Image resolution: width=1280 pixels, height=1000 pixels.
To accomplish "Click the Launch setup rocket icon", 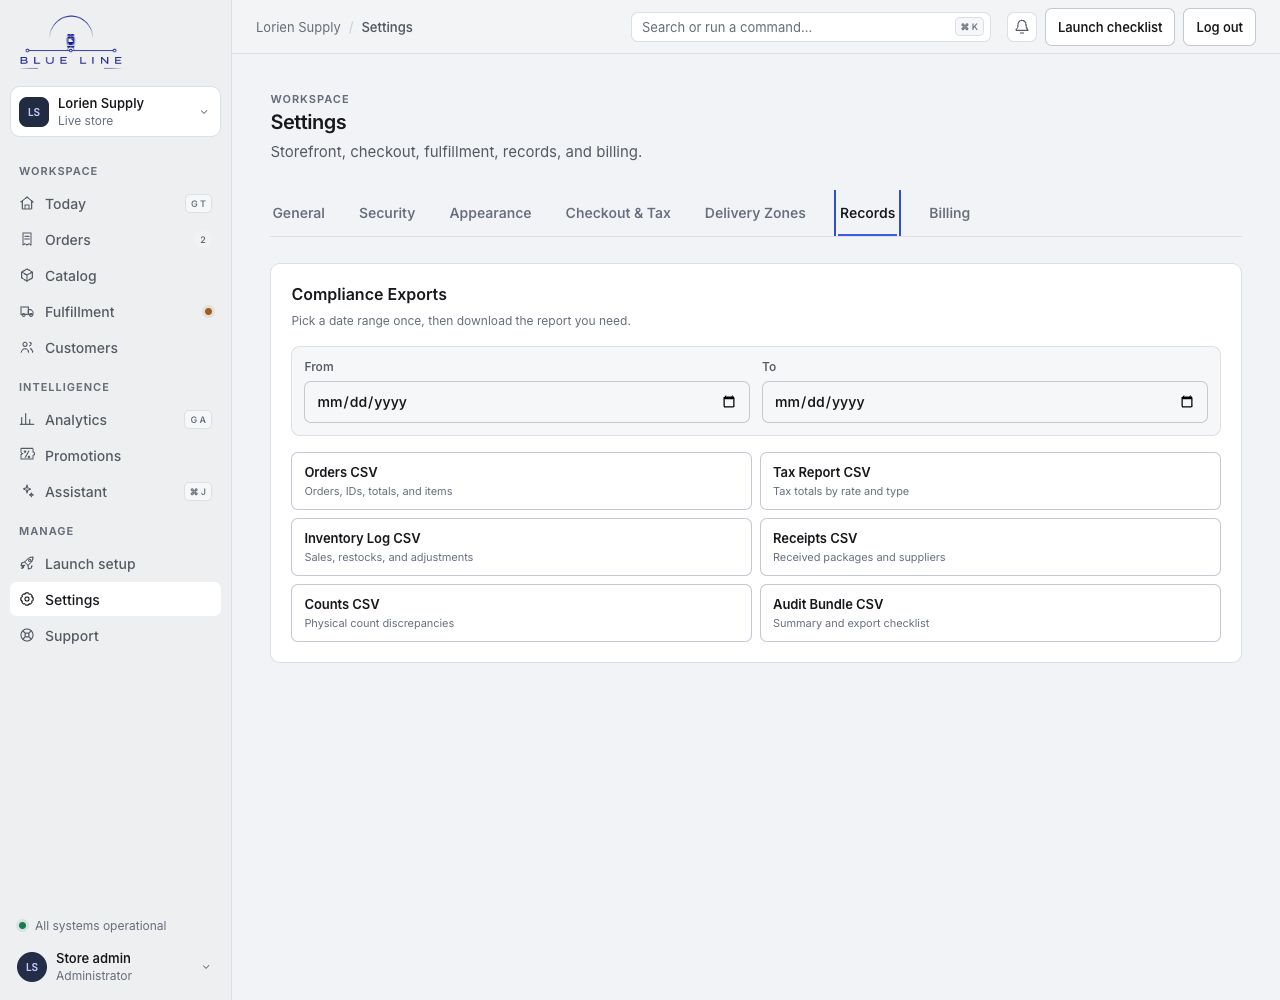I will [27, 563].
